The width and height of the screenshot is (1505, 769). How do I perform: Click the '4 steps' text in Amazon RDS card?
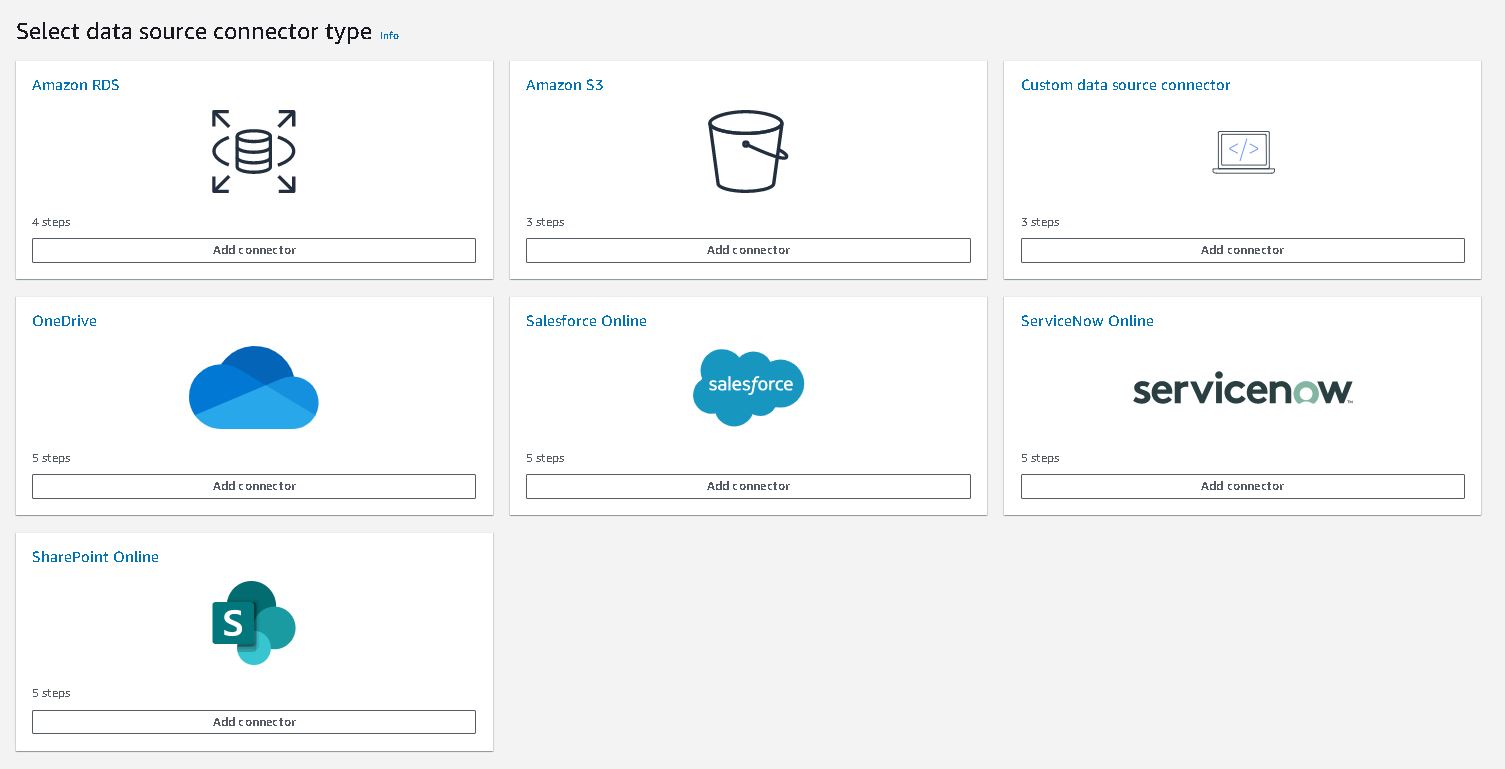pyautogui.click(x=51, y=222)
